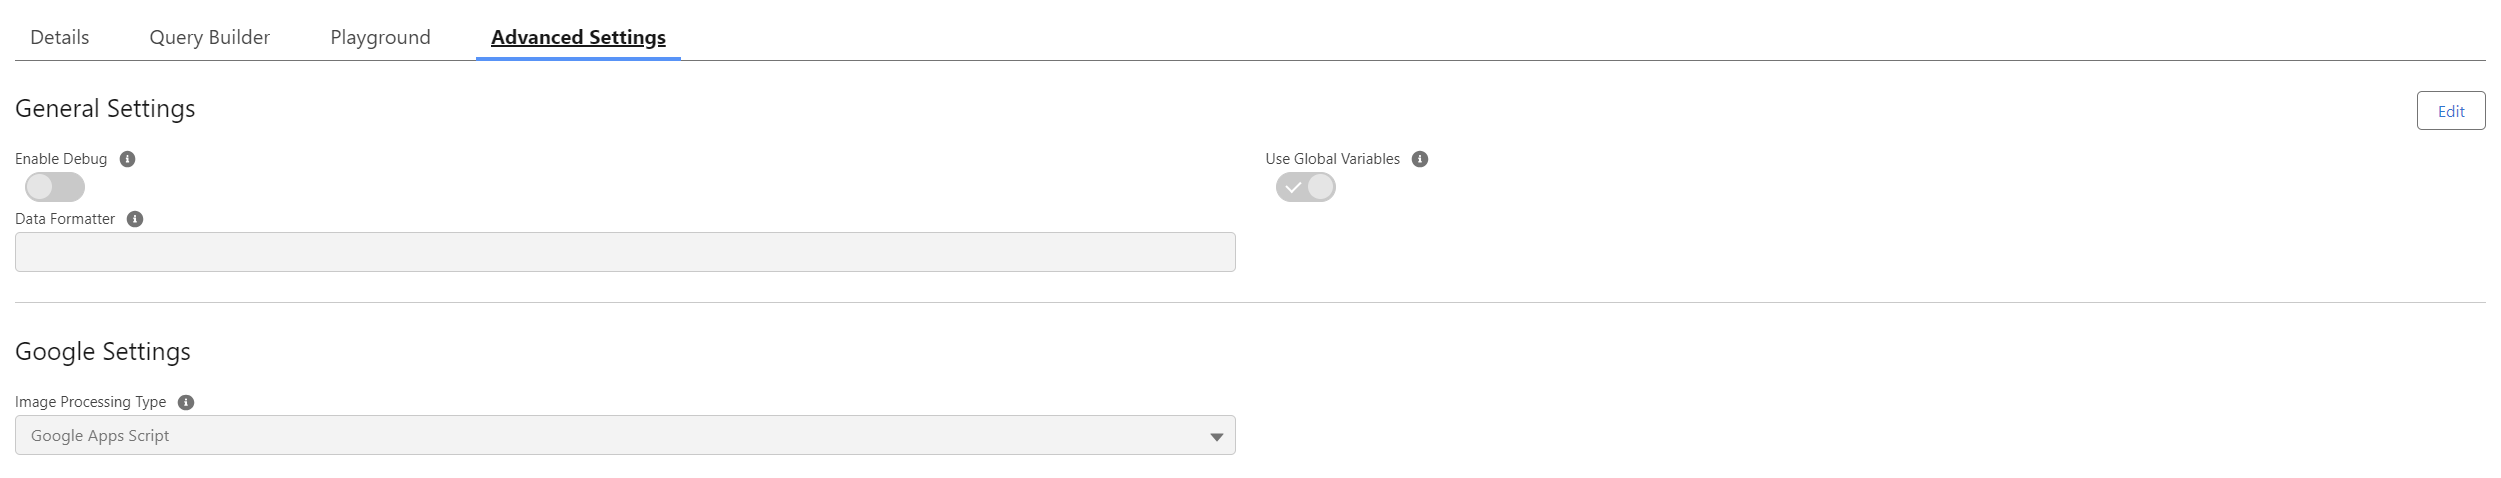Open the Query Builder tab
The width and height of the screenshot is (2501, 478).
[210, 37]
